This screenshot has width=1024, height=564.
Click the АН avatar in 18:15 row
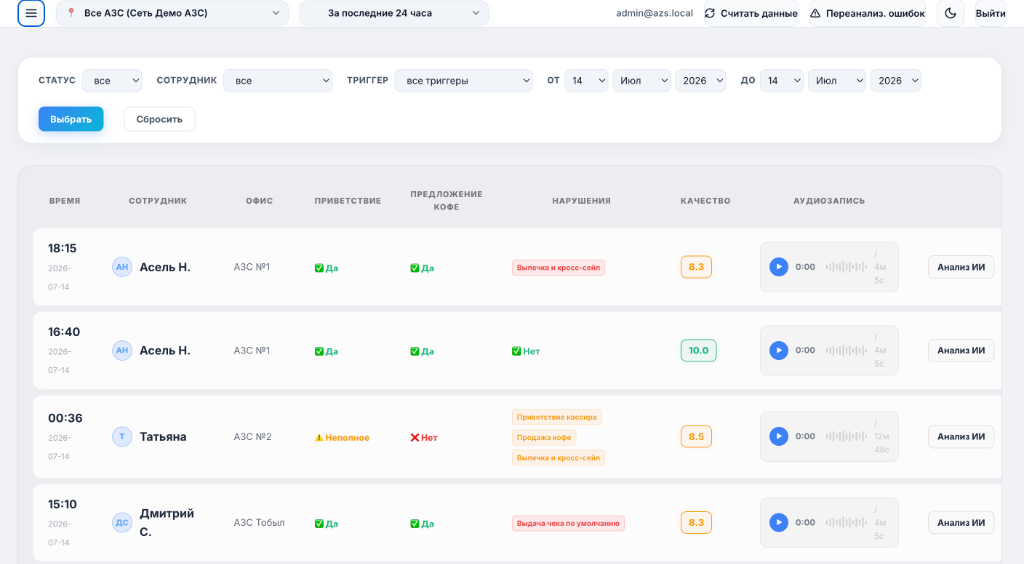point(122,267)
